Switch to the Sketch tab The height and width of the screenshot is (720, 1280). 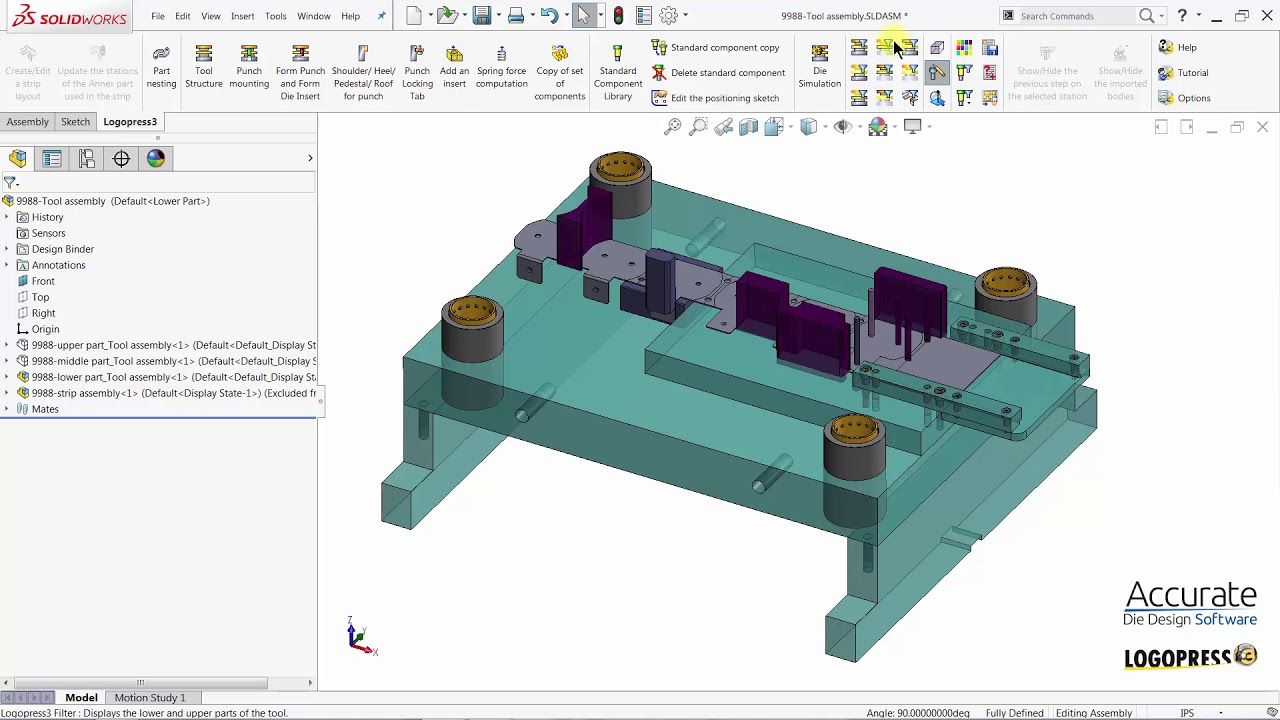point(75,121)
